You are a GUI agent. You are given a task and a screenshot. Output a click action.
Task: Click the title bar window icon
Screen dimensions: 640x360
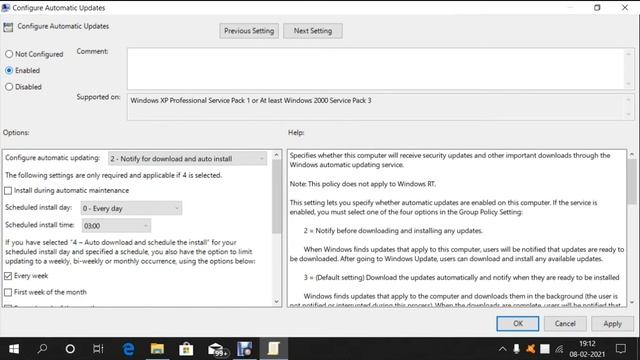pos(6,7)
